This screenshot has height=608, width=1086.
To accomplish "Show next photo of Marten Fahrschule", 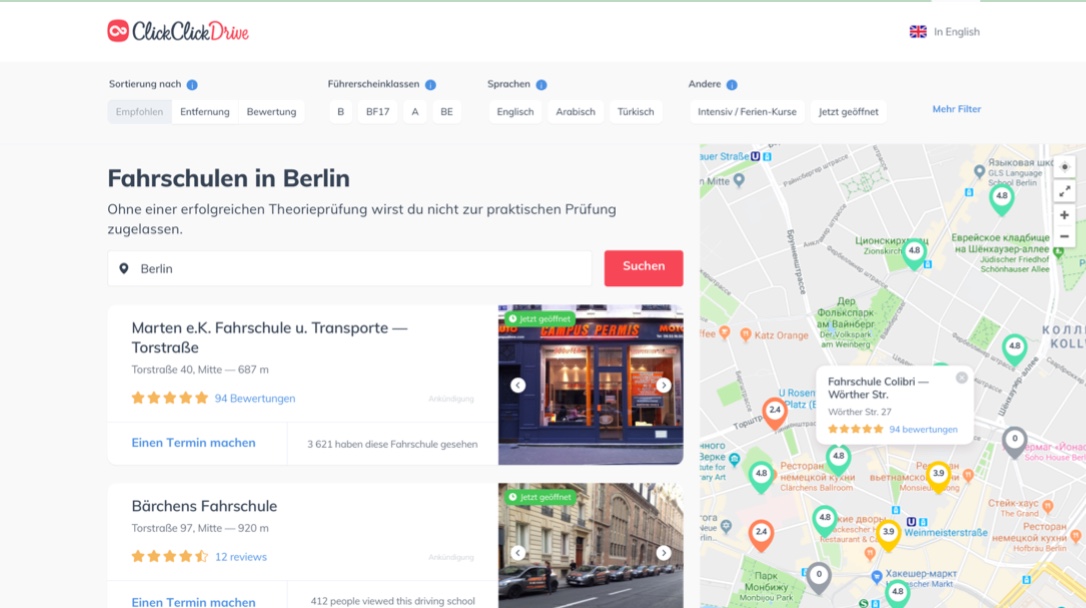I will tap(664, 385).
